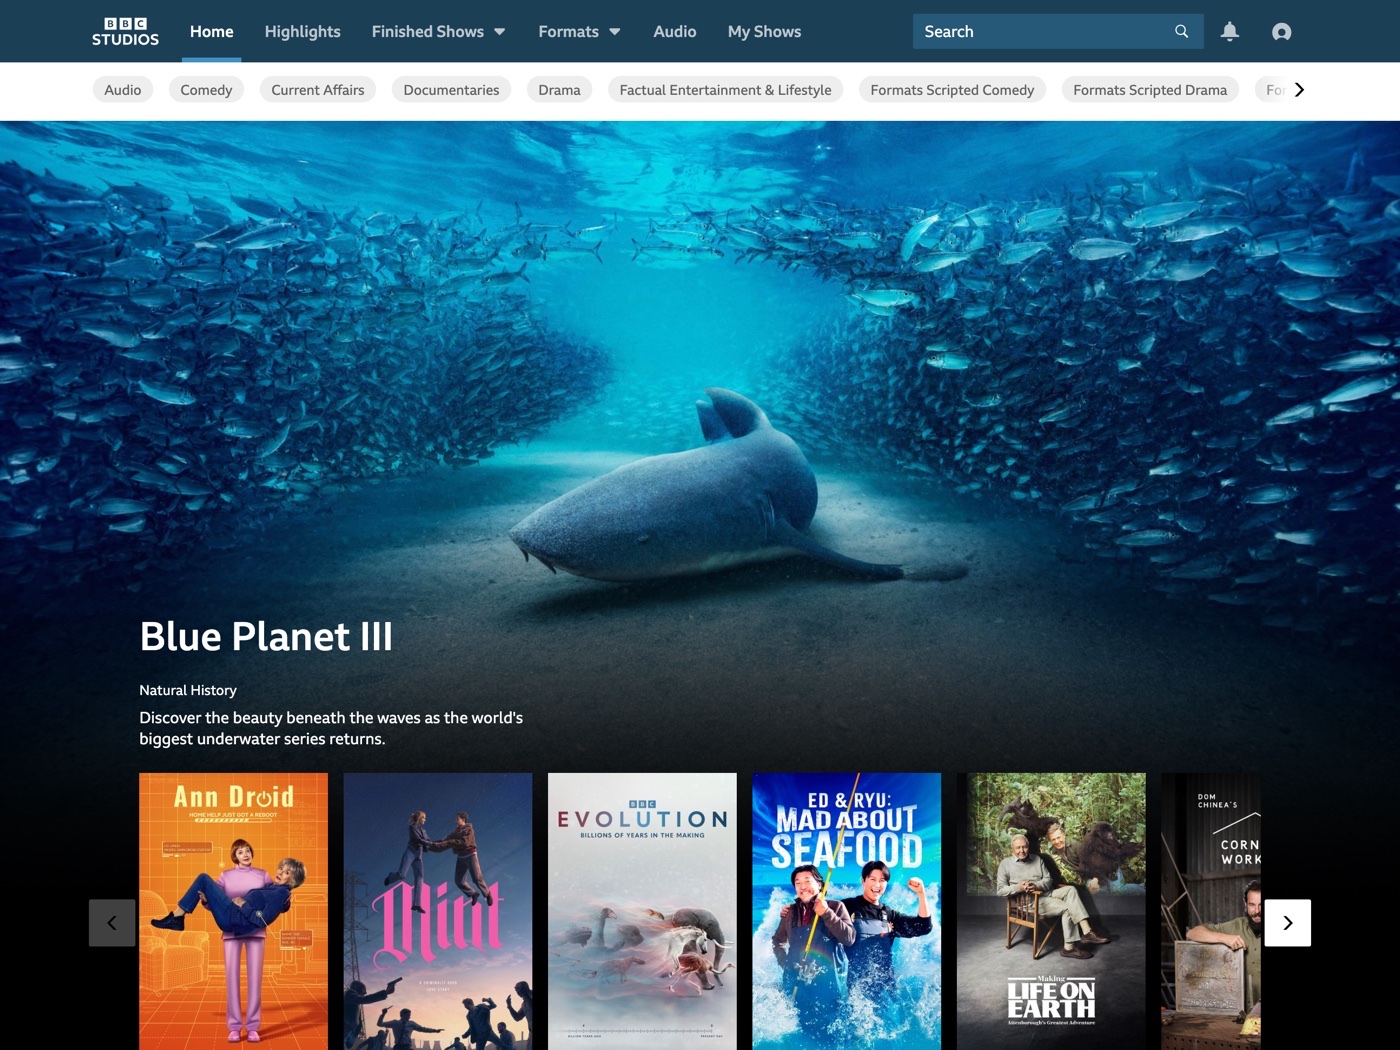
Task: Select the Audio navigation item
Action: pyautogui.click(x=674, y=32)
